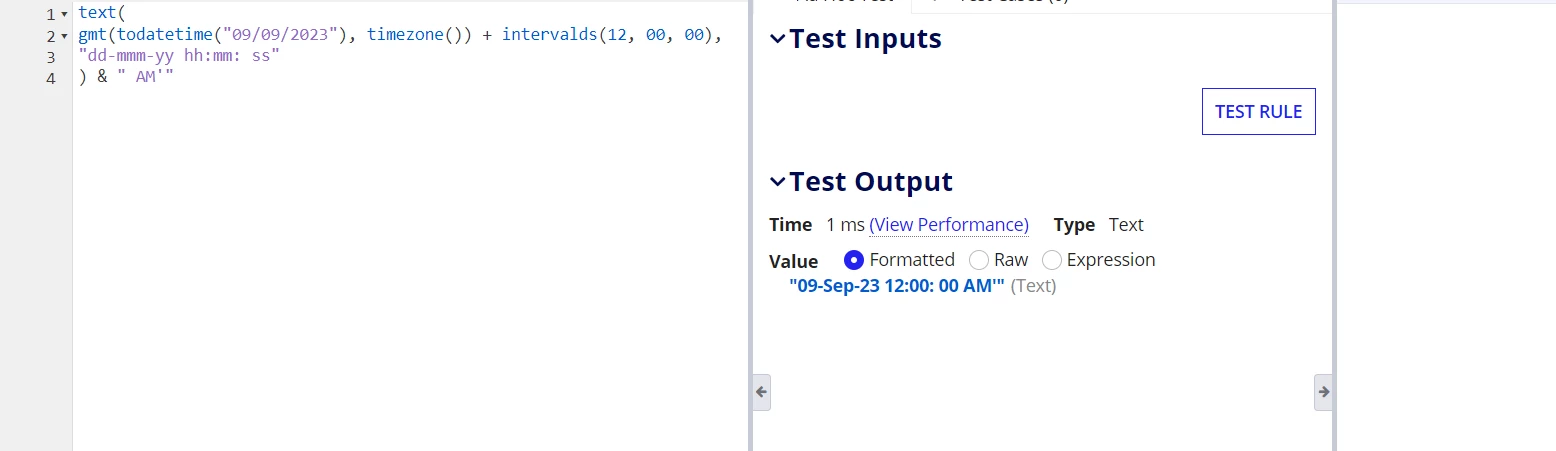Collapse the Test Inputs section chevron
Image resolution: width=1556 pixels, height=451 pixels.
[778, 39]
